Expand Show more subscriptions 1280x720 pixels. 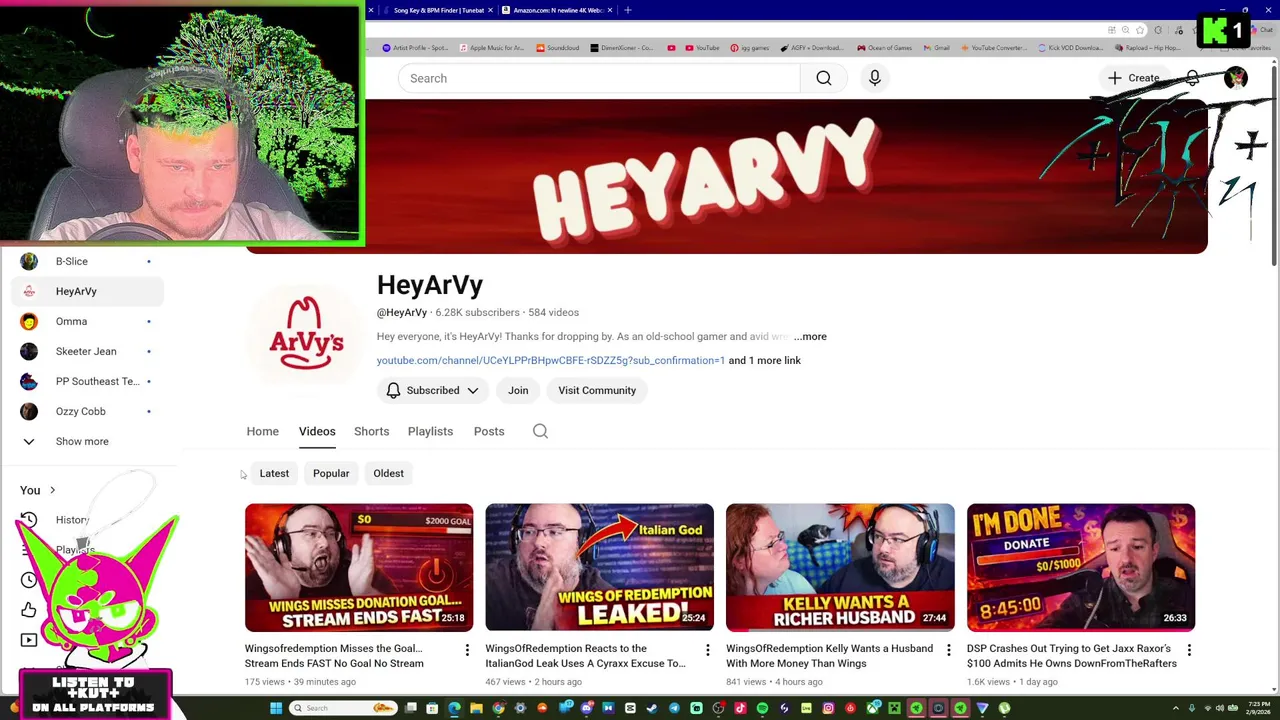tap(82, 441)
